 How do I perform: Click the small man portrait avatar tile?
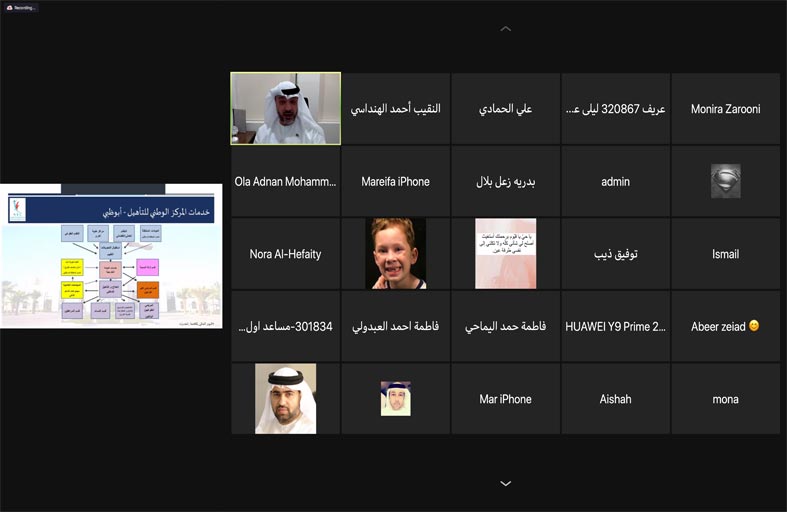[395, 398]
